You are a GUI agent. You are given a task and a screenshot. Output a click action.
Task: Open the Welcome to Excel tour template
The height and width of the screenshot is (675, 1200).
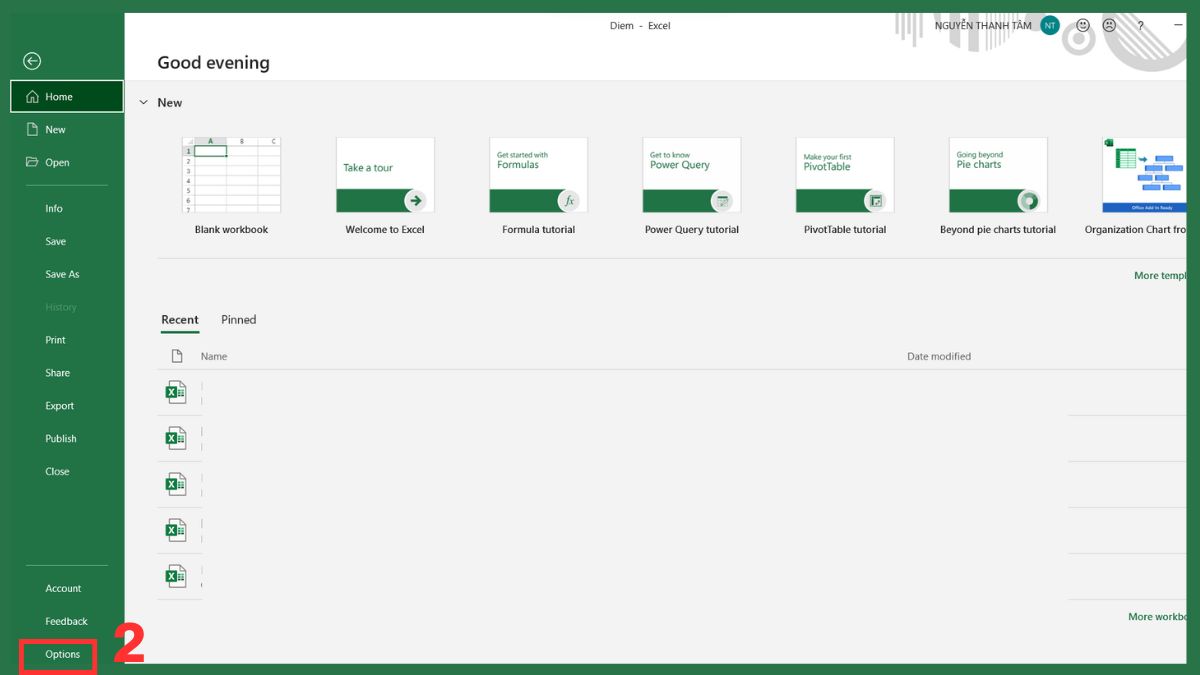tap(384, 175)
